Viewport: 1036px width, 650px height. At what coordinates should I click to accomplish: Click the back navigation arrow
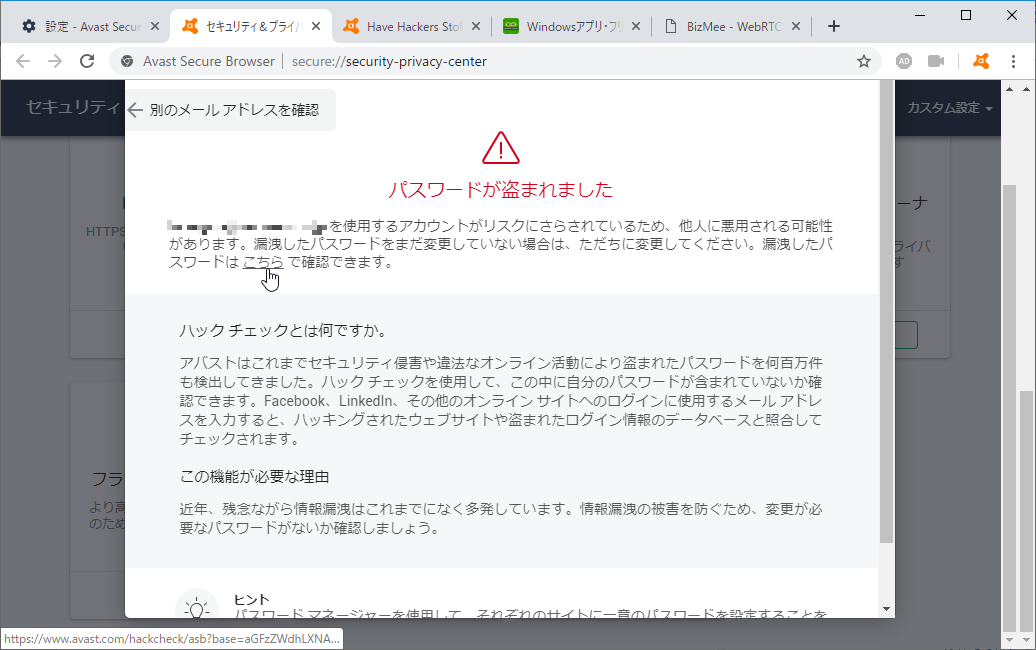pos(22,61)
